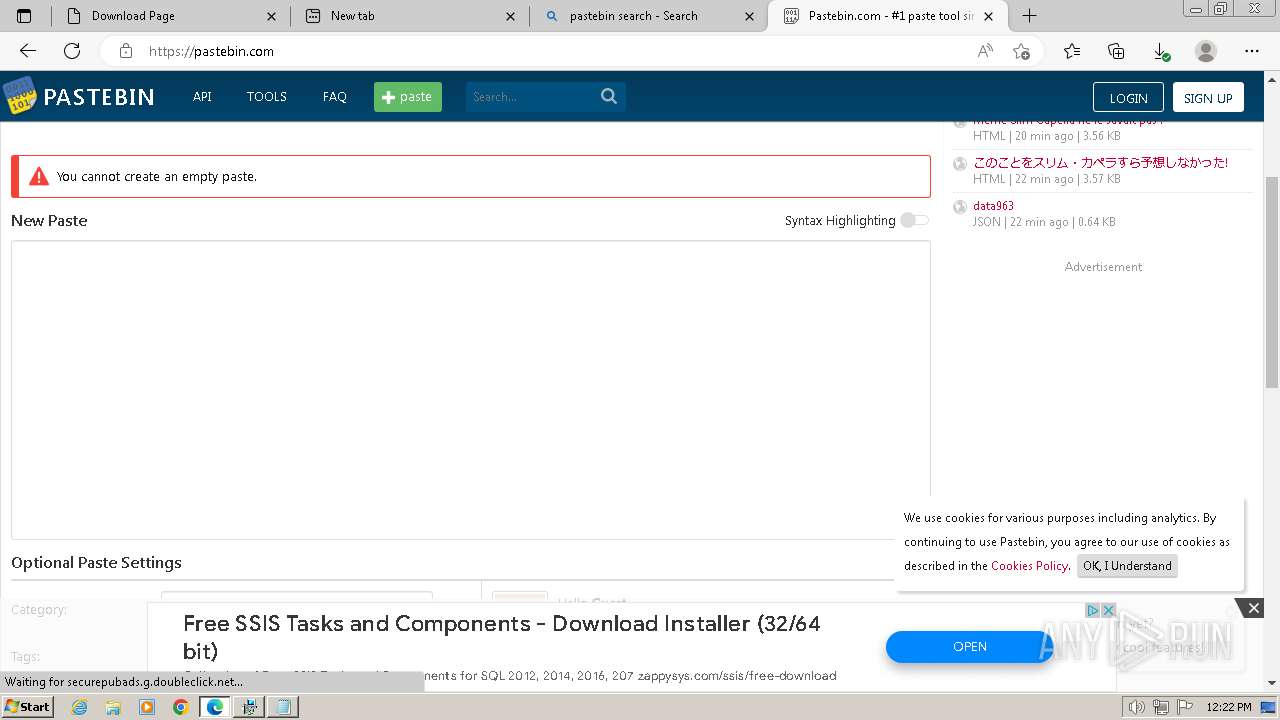Open the Downloads icon
This screenshot has height=720, width=1280.
pos(1160,51)
